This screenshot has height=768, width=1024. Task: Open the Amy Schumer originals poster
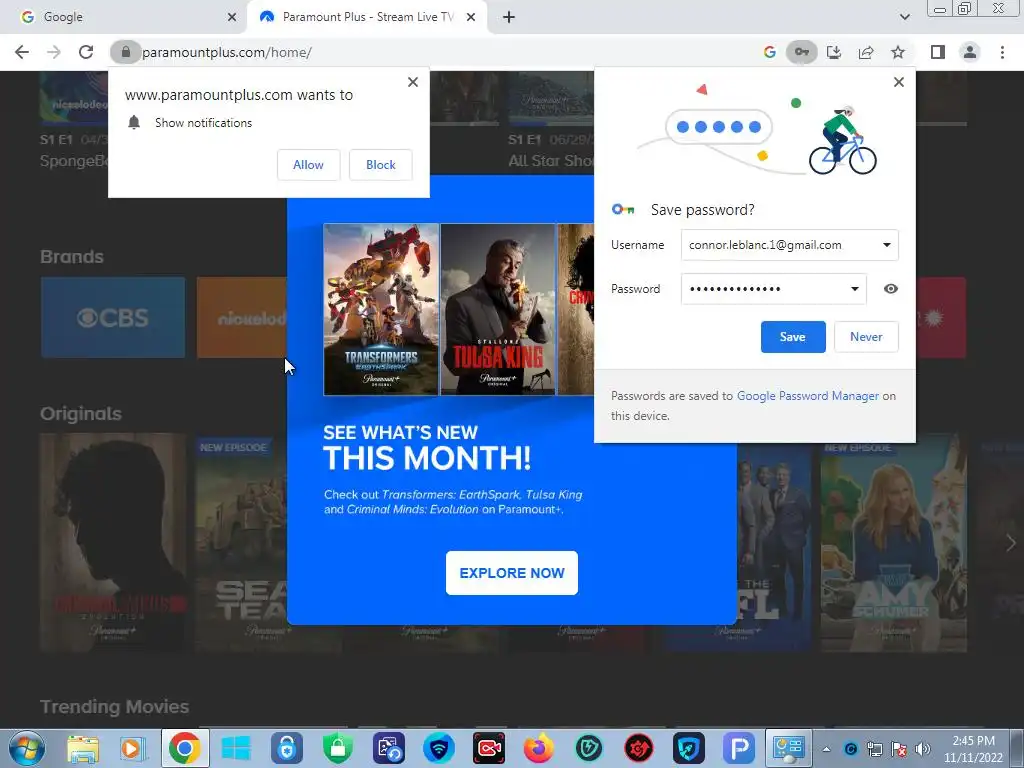[893, 543]
